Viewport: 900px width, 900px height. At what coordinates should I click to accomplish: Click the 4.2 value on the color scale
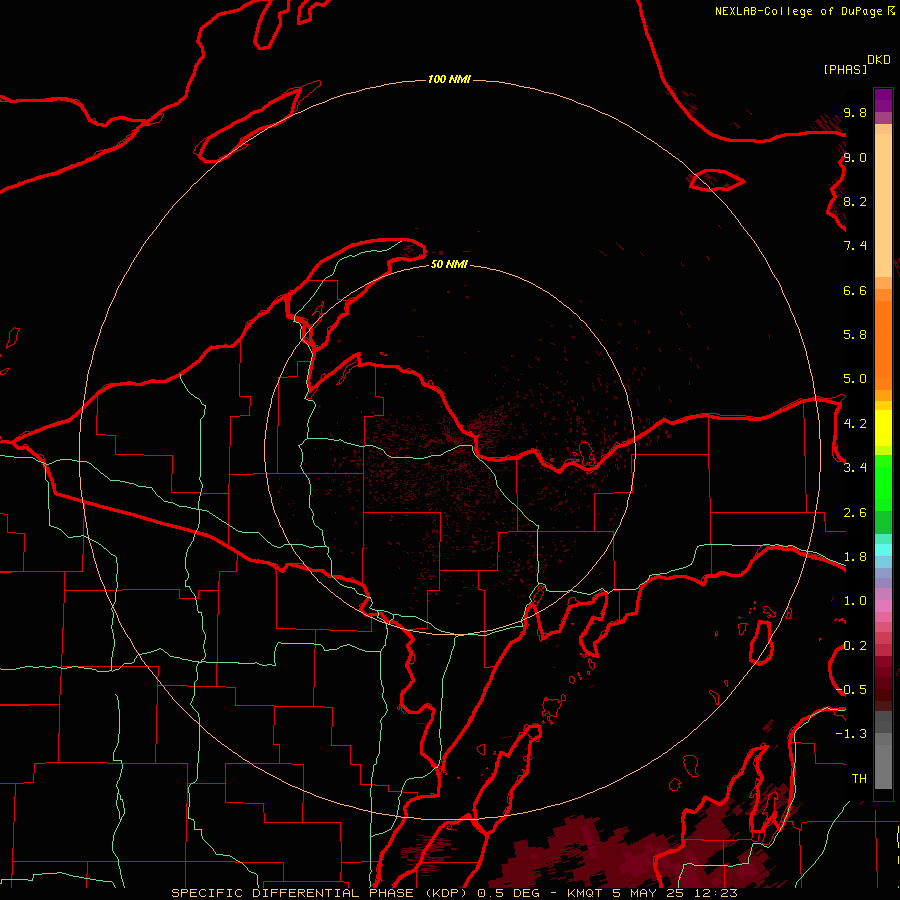[855, 424]
